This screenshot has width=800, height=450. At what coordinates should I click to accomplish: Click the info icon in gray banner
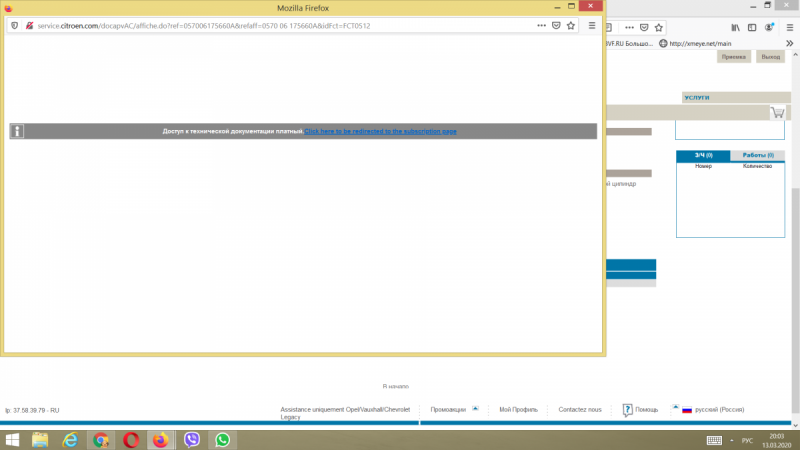coord(17,131)
